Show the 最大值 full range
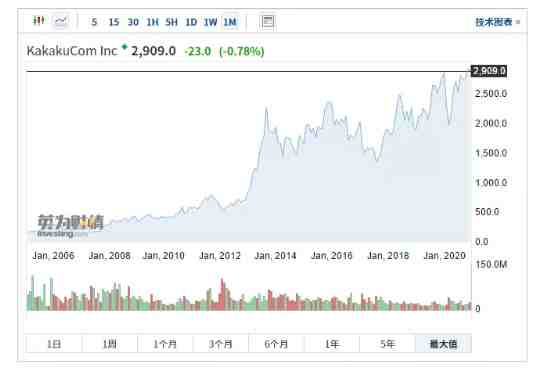The width and height of the screenshot is (543, 370). (x=443, y=344)
